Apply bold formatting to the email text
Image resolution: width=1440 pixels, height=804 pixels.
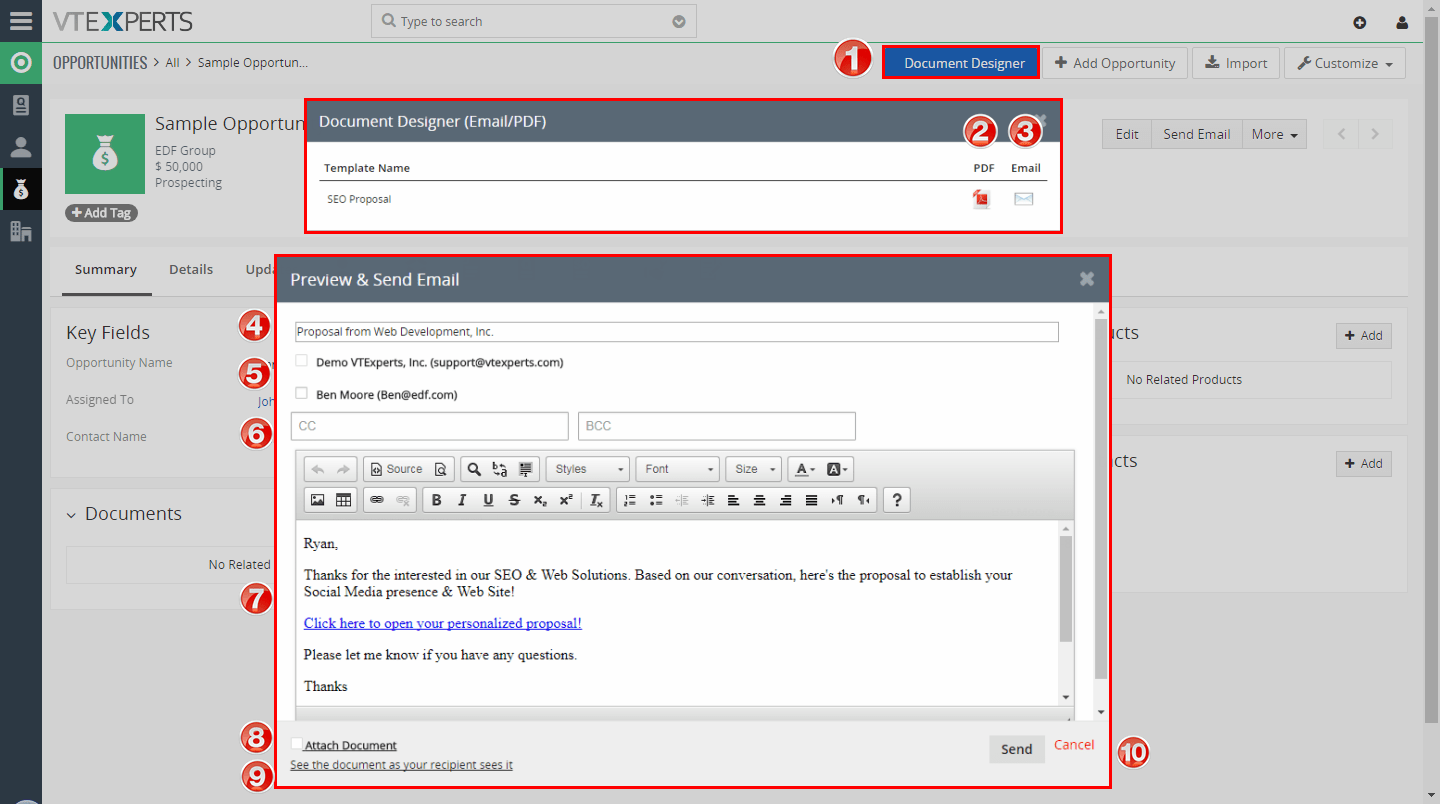(436, 499)
